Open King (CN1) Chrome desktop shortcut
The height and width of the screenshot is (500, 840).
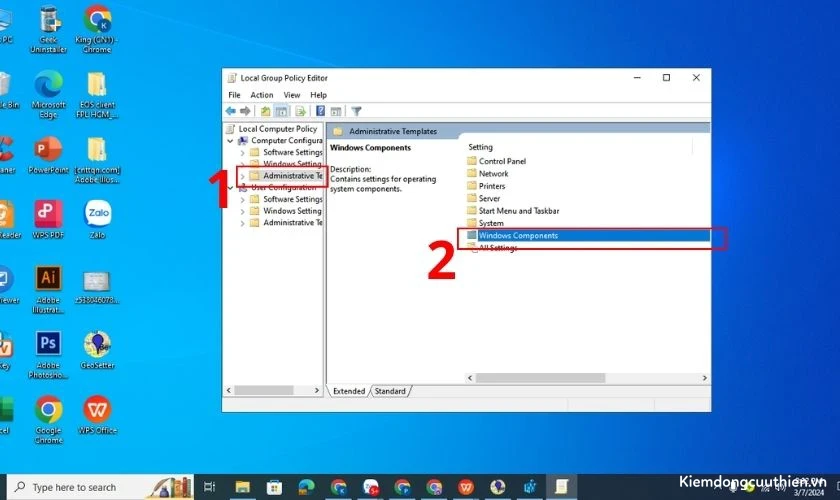click(x=97, y=29)
